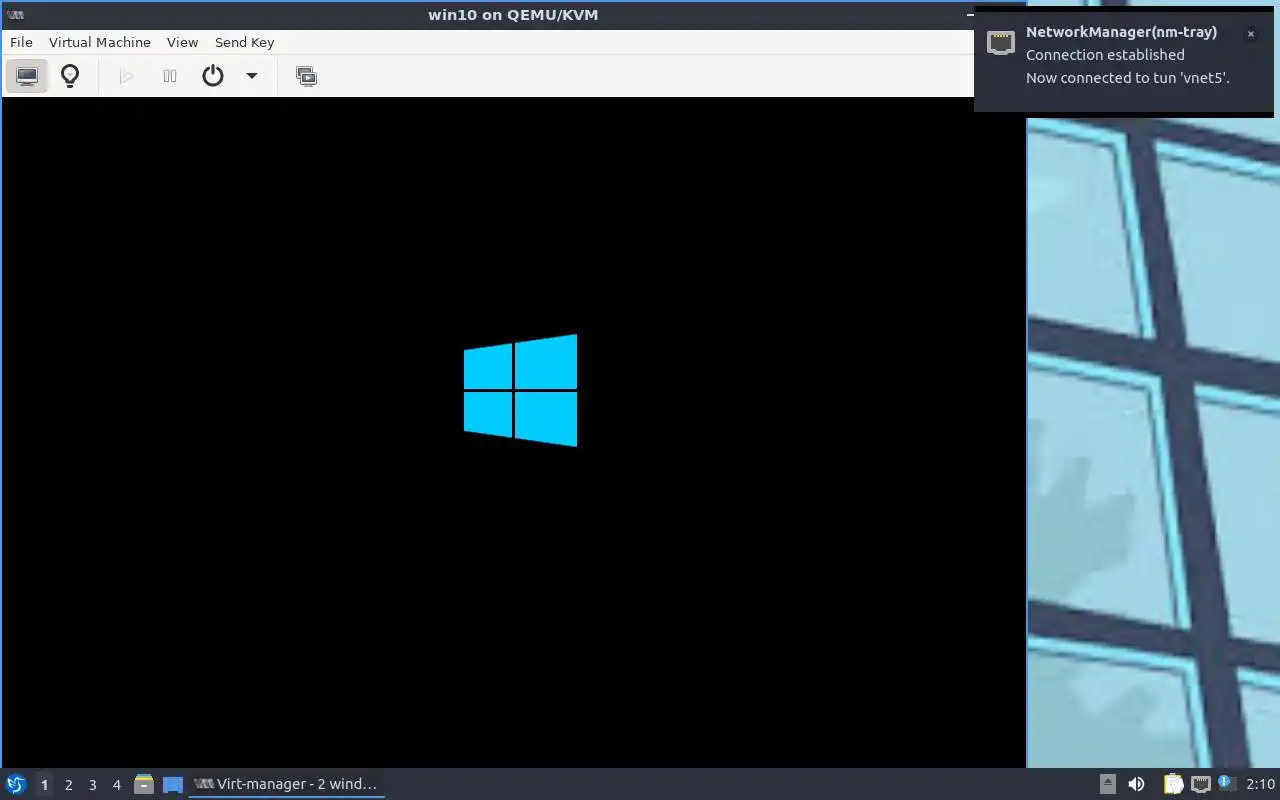Open the Lubuntu application menu

(x=16, y=784)
